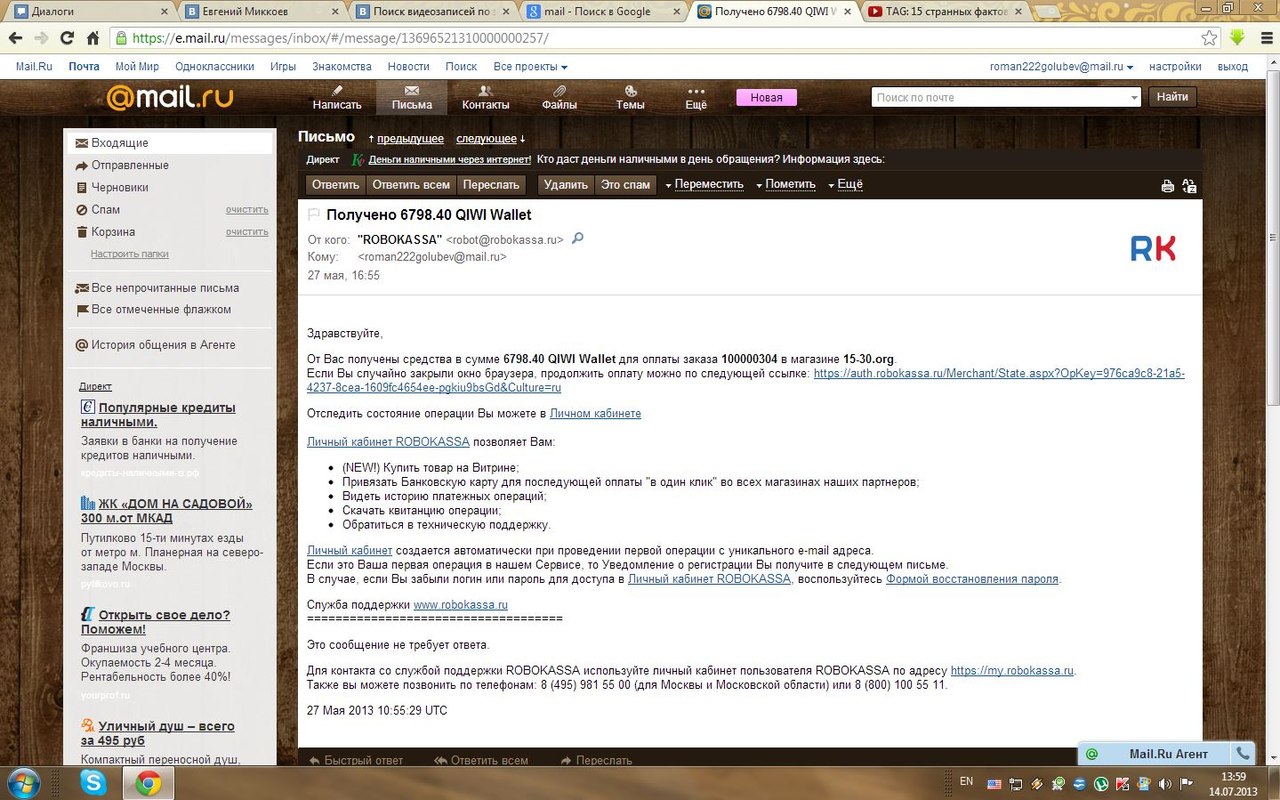Image resolution: width=1280 pixels, height=800 pixels.
Task: Click Ответить всем button
Action: point(411,185)
